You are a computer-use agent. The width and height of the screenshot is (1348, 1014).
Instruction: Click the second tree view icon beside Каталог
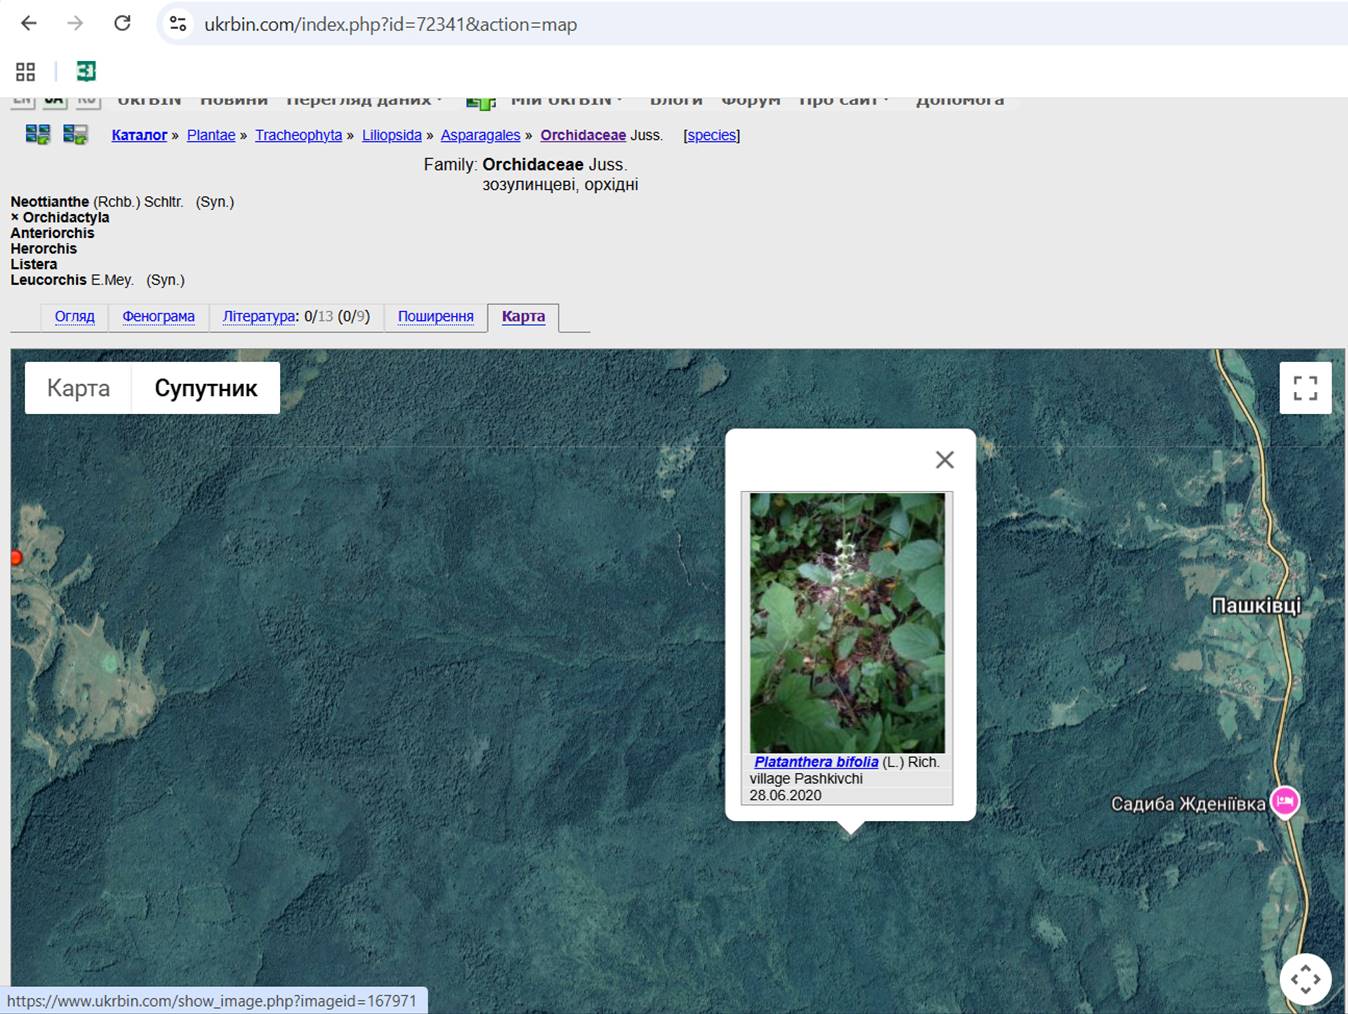[x=75, y=135]
